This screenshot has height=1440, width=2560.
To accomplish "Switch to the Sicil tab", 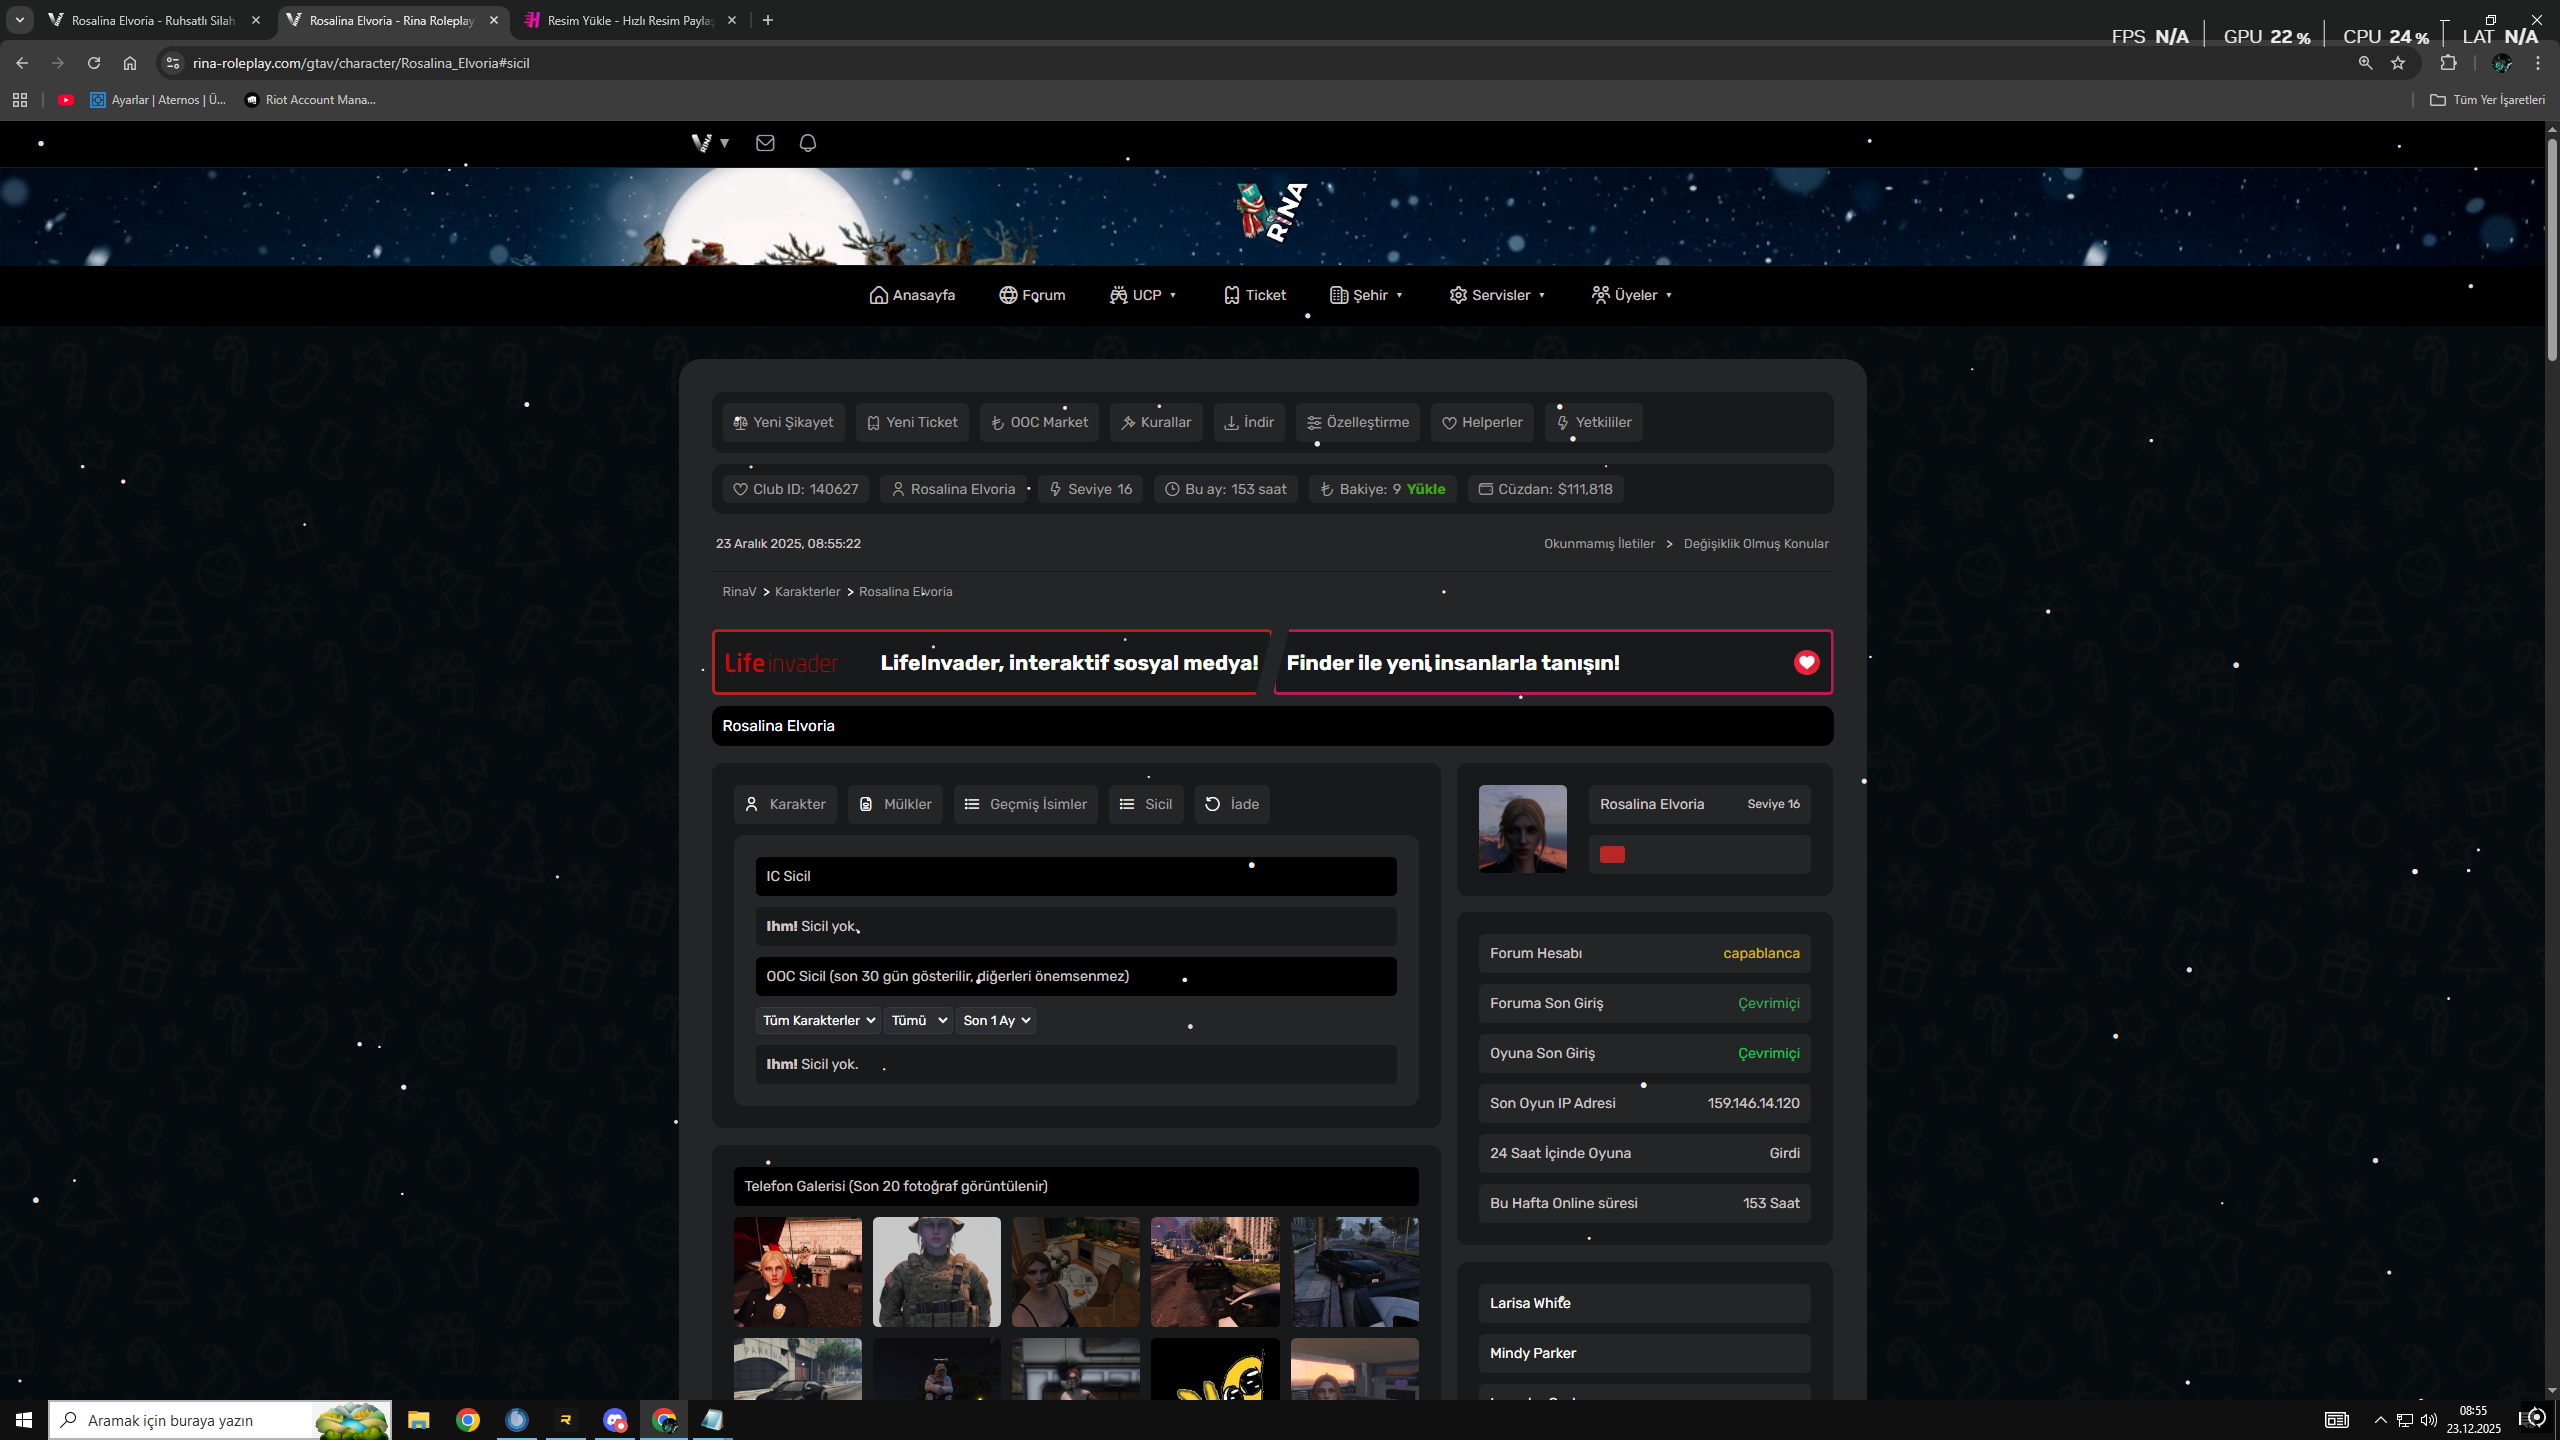I will click(1146, 804).
